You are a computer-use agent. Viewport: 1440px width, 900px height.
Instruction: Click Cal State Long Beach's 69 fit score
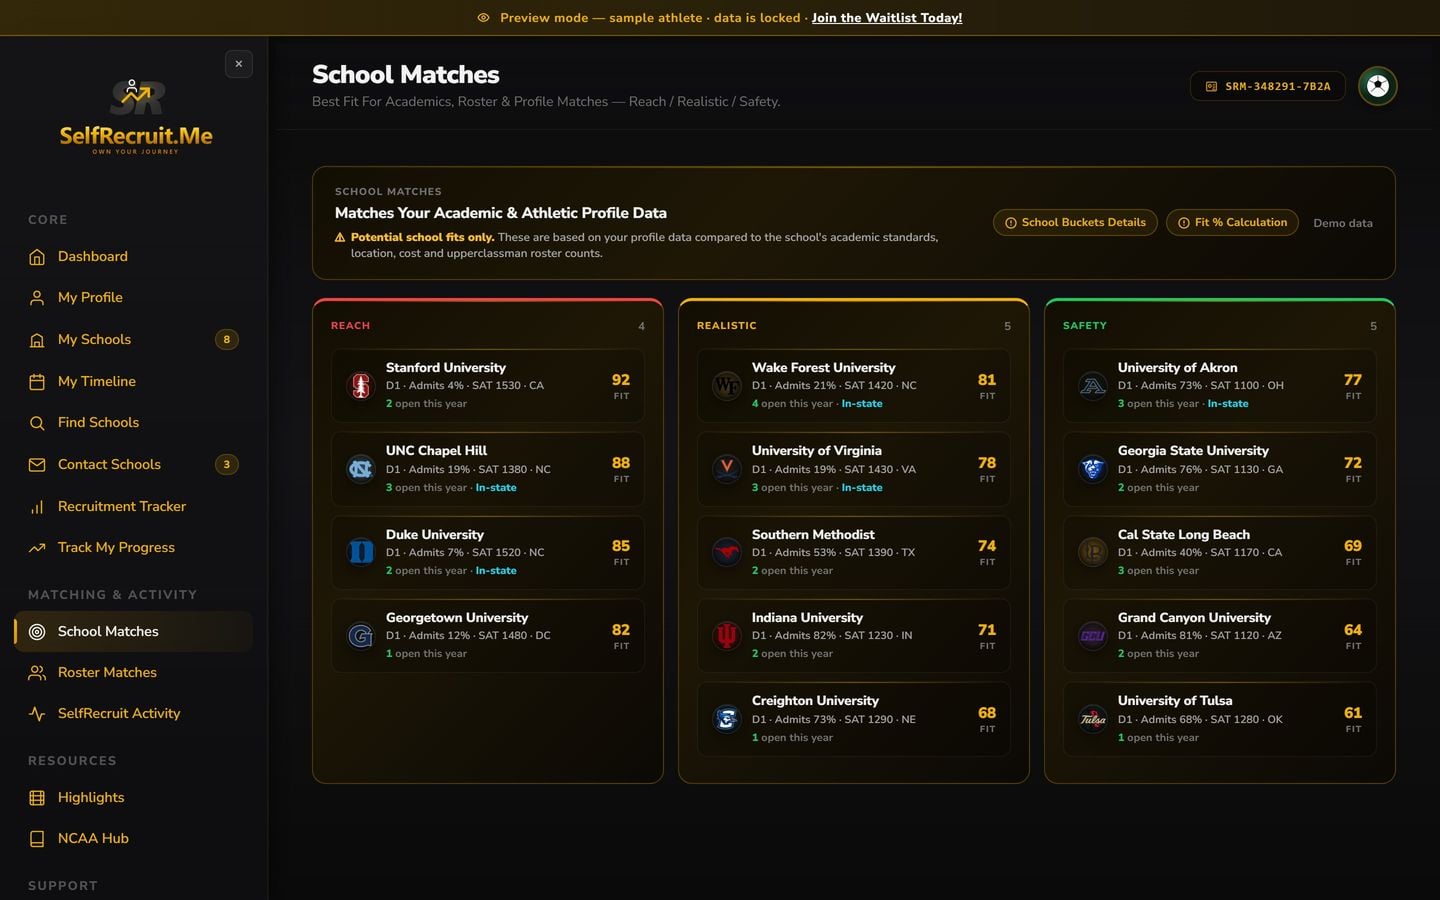[x=1353, y=546]
